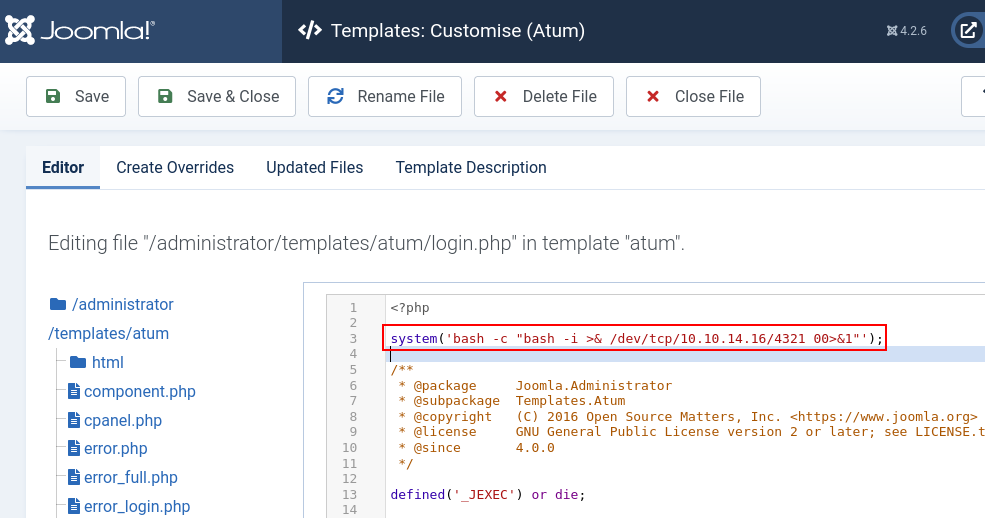Click the refresh arrows icon on Rename File
The width and height of the screenshot is (985, 518).
coord(335,96)
